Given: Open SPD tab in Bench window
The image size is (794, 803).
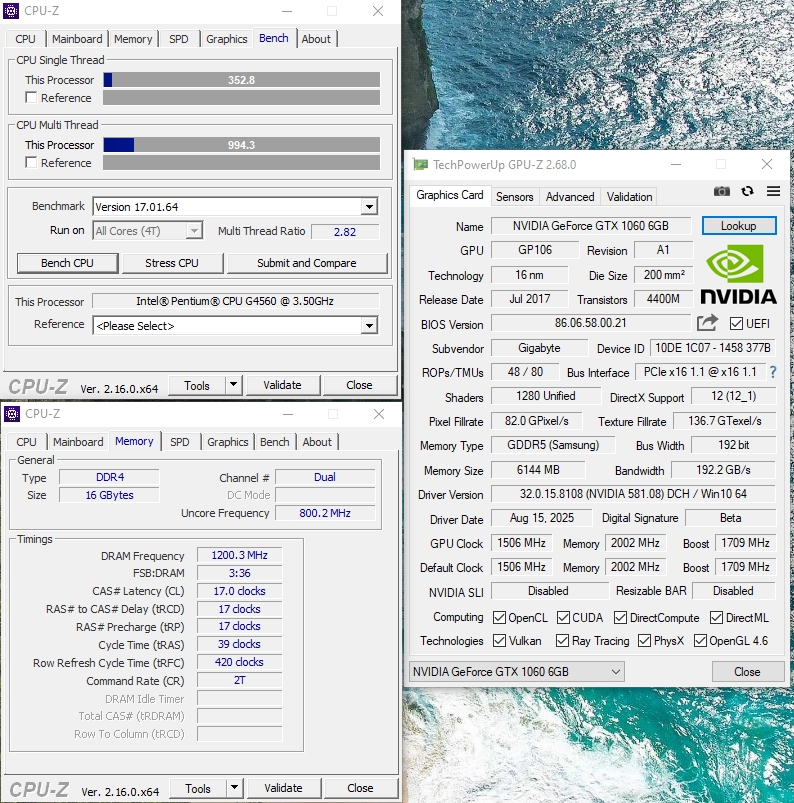Looking at the screenshot, I should pyautogui.click(x=179, y=39).
